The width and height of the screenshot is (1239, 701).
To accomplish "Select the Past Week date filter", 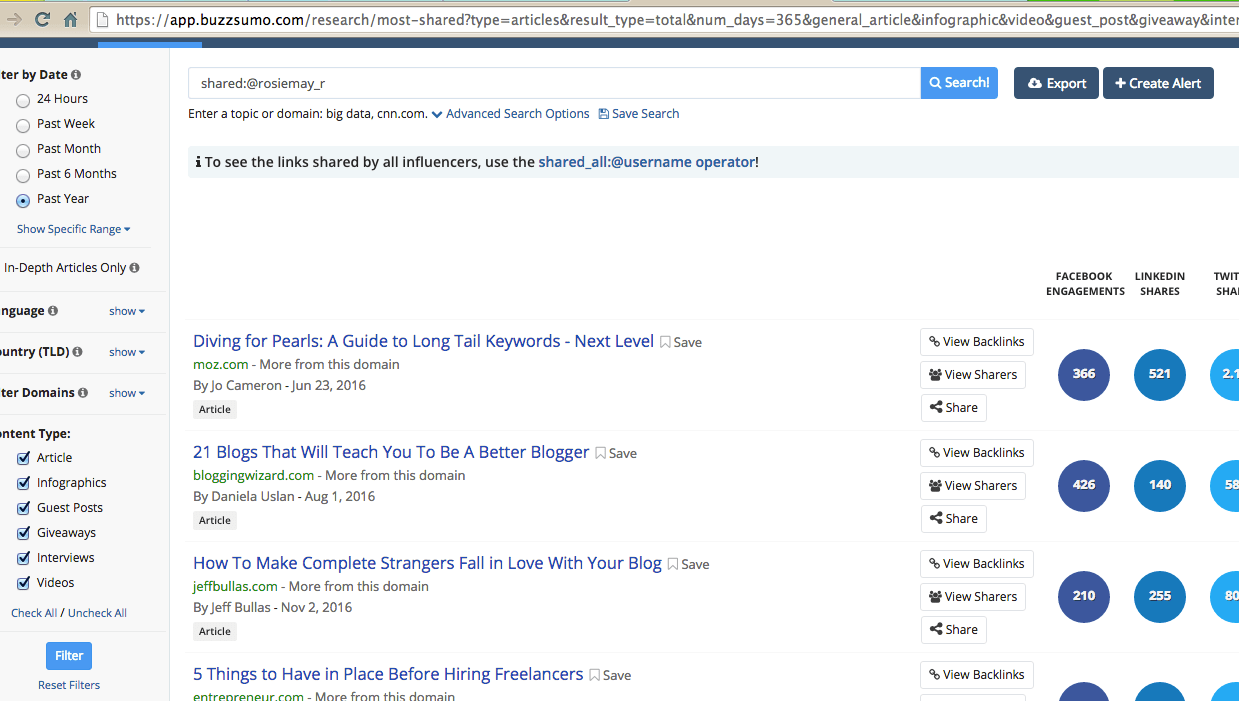I will pos(23,126).
